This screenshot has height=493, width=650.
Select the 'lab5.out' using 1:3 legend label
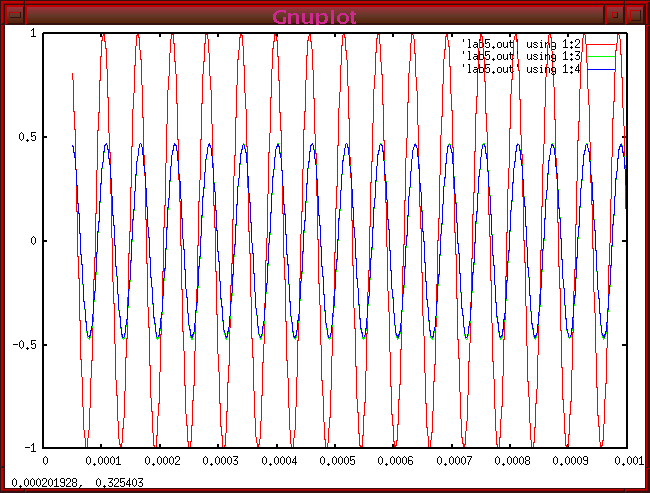[520, 57]
